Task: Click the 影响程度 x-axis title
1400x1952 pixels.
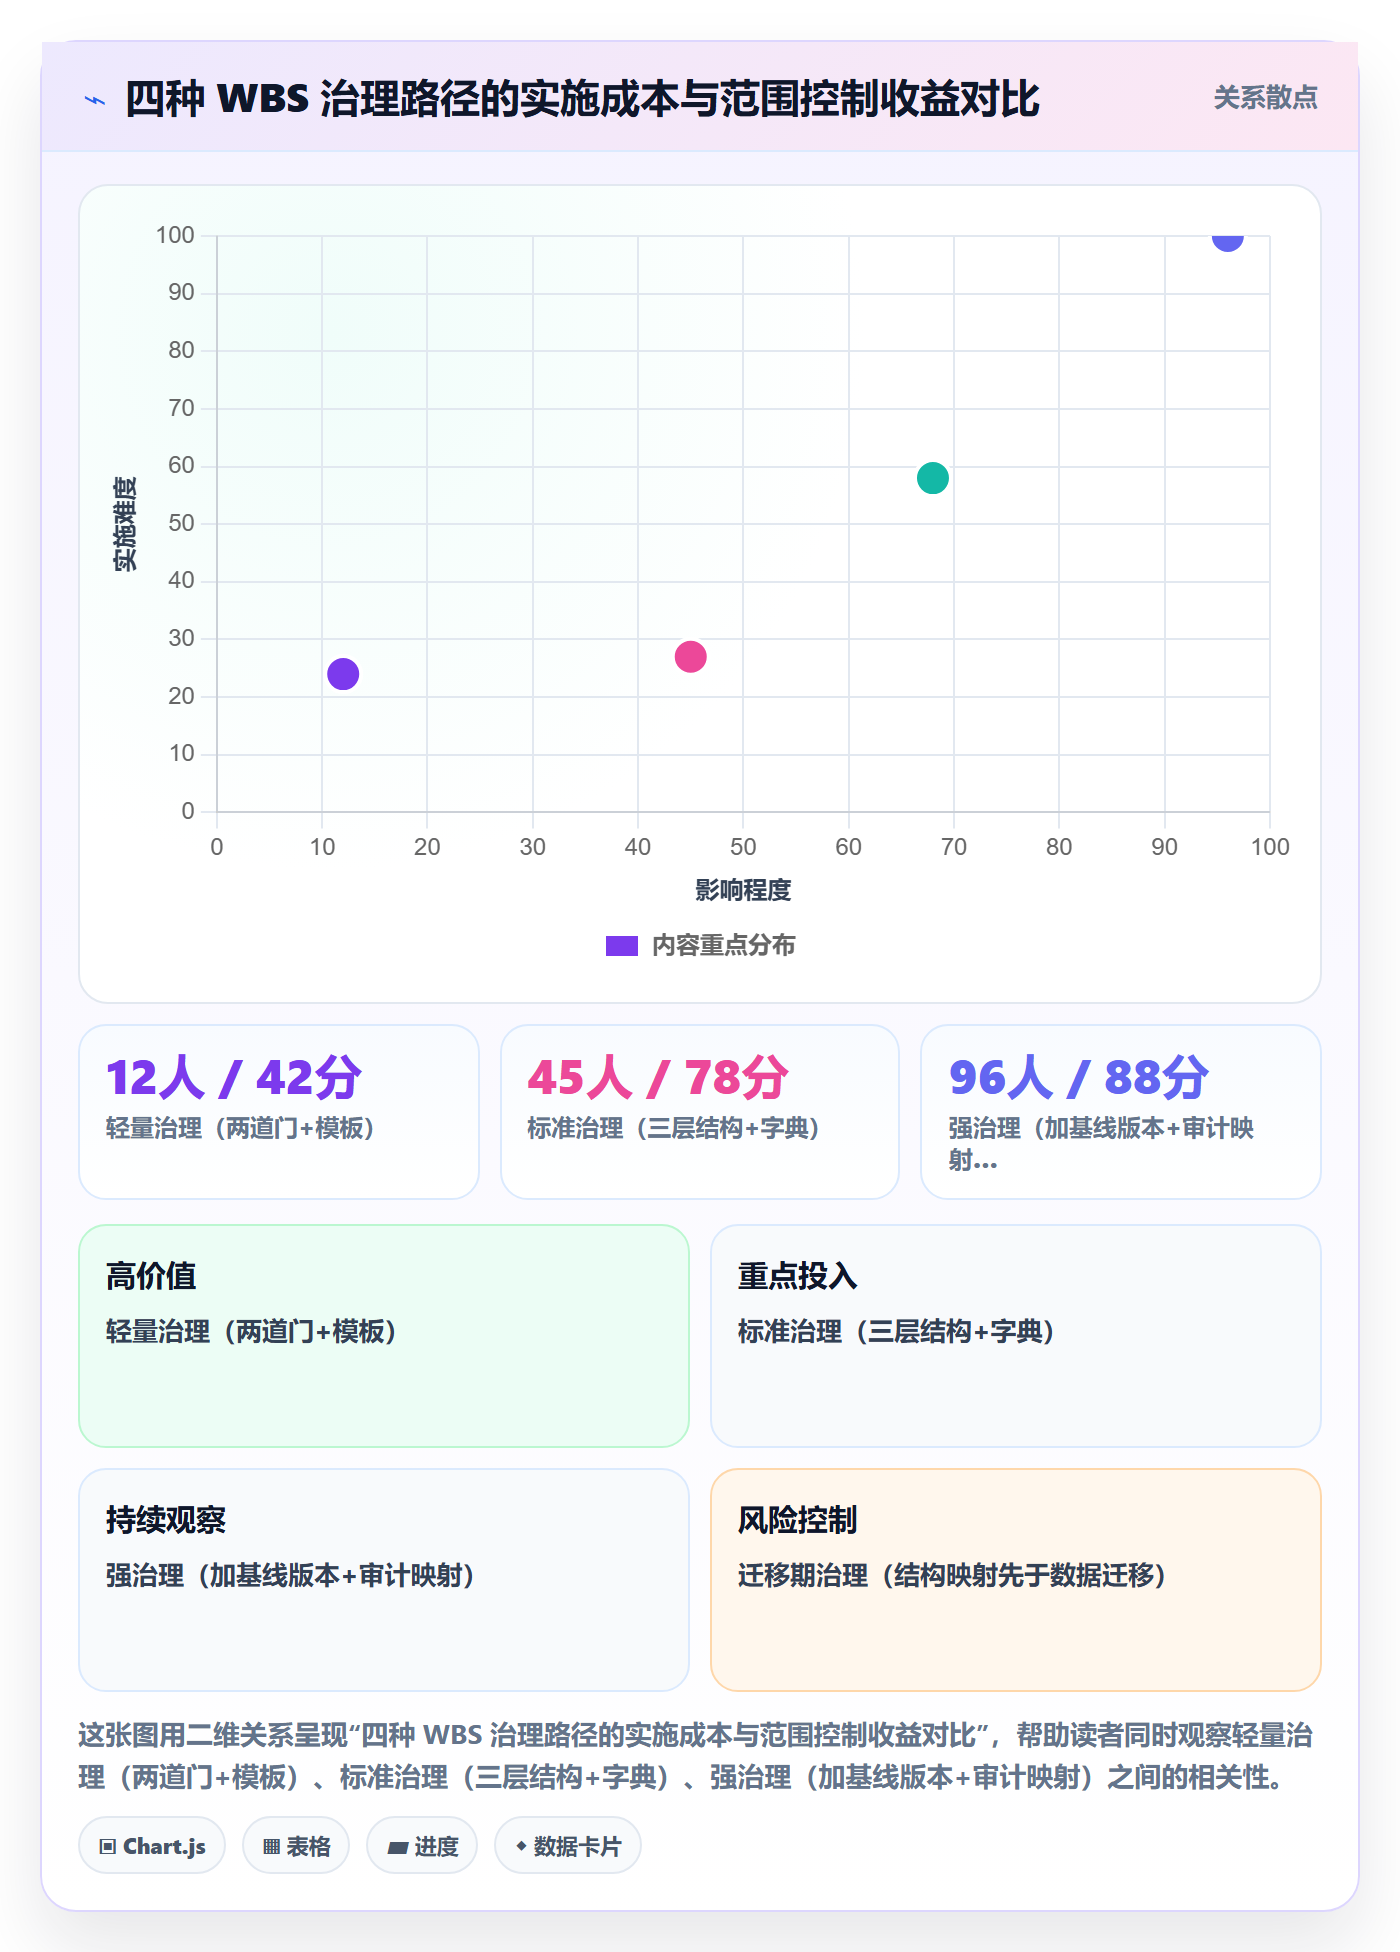Action: pos(743,890)
